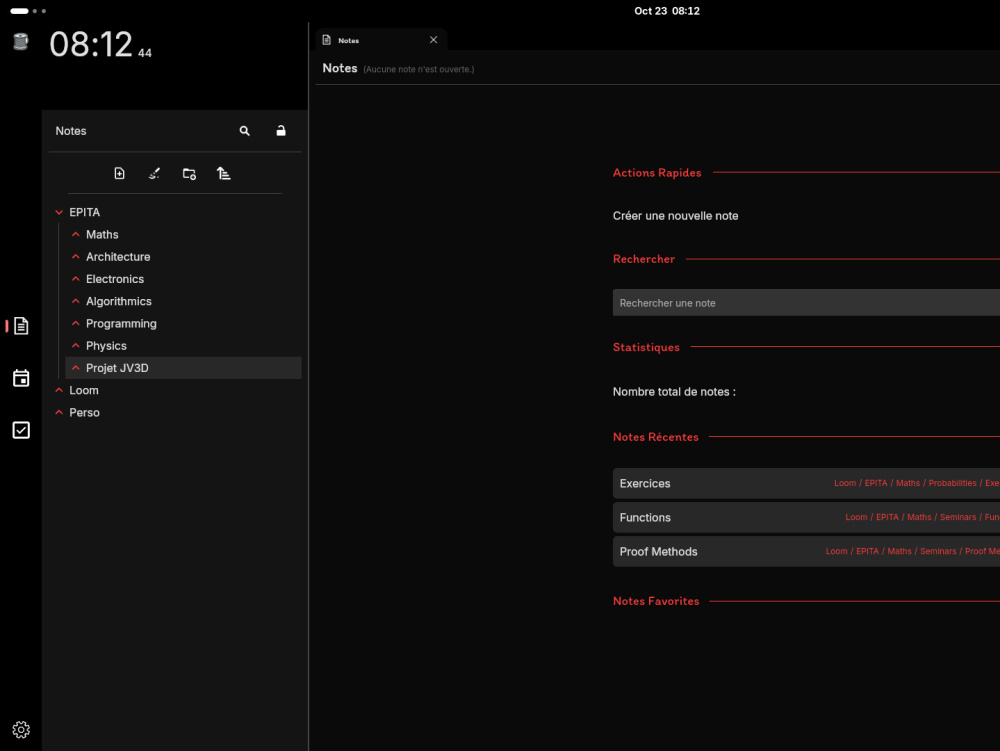The image size is (1000, 751).
Task: Expand the Projet JV3D folder chevron
Action: (x=75, y=368)
